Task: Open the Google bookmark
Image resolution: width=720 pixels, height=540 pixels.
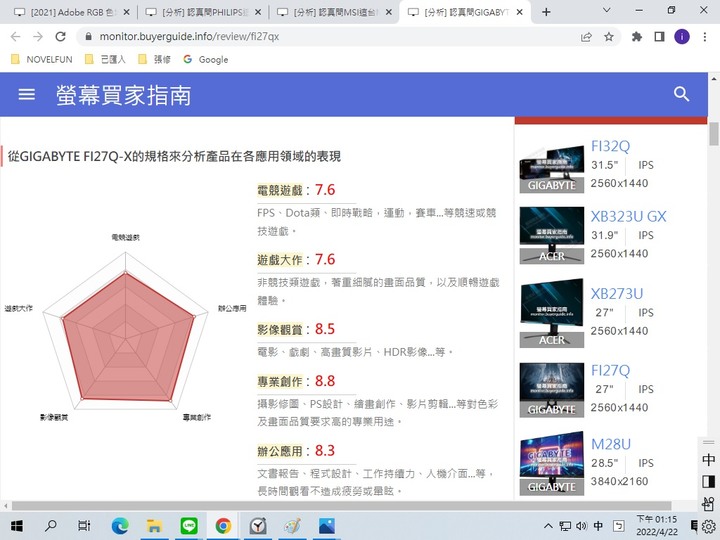Action: (x=206, y=59)
